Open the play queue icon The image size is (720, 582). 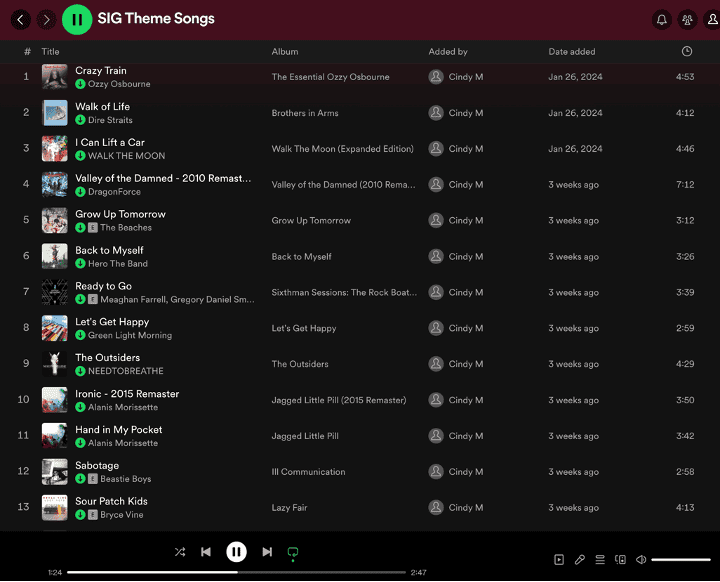tap(600, 560)
